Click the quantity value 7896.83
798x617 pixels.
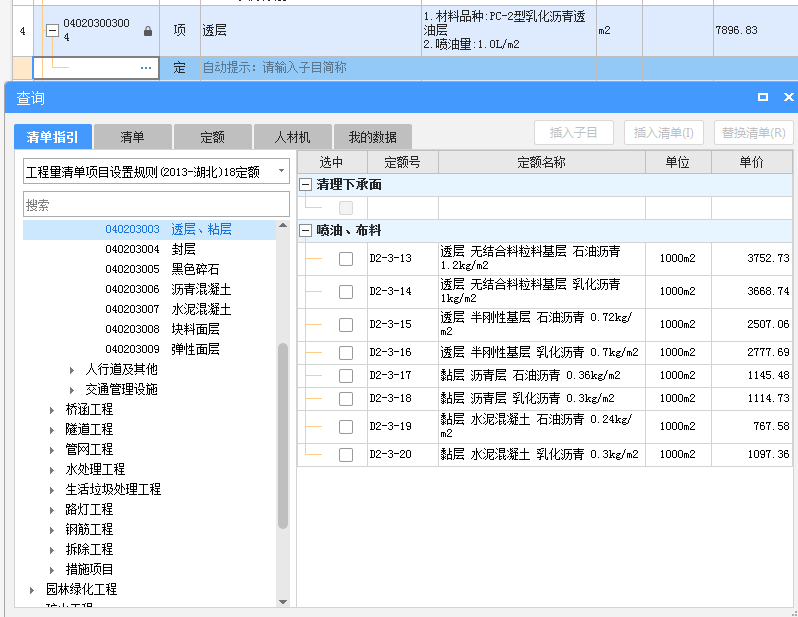pyautogui.click(x=736, y=31)
